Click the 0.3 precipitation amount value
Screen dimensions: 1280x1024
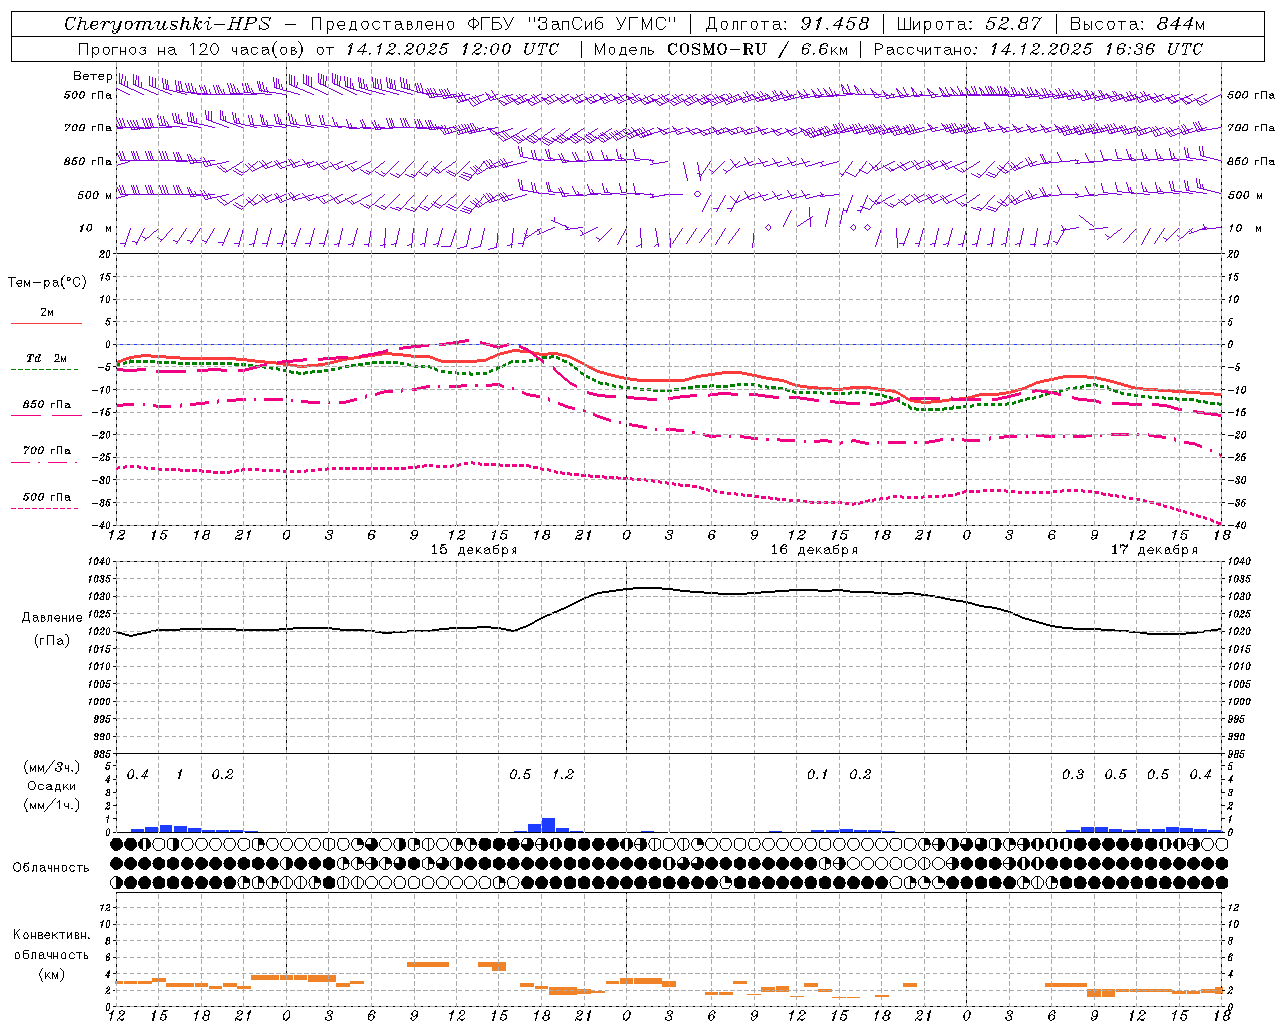tap(1073, 775)
